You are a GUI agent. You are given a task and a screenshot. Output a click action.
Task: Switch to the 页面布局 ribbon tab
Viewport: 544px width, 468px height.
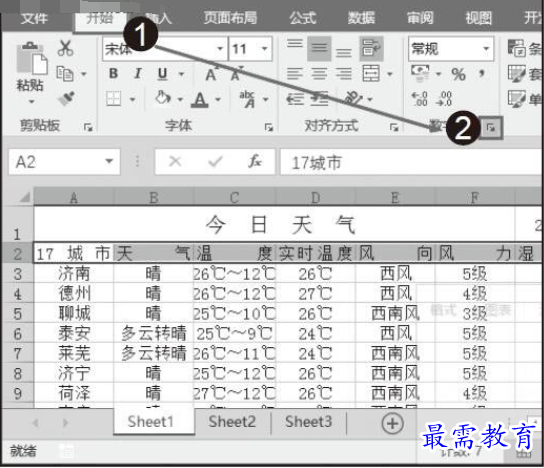230,17
